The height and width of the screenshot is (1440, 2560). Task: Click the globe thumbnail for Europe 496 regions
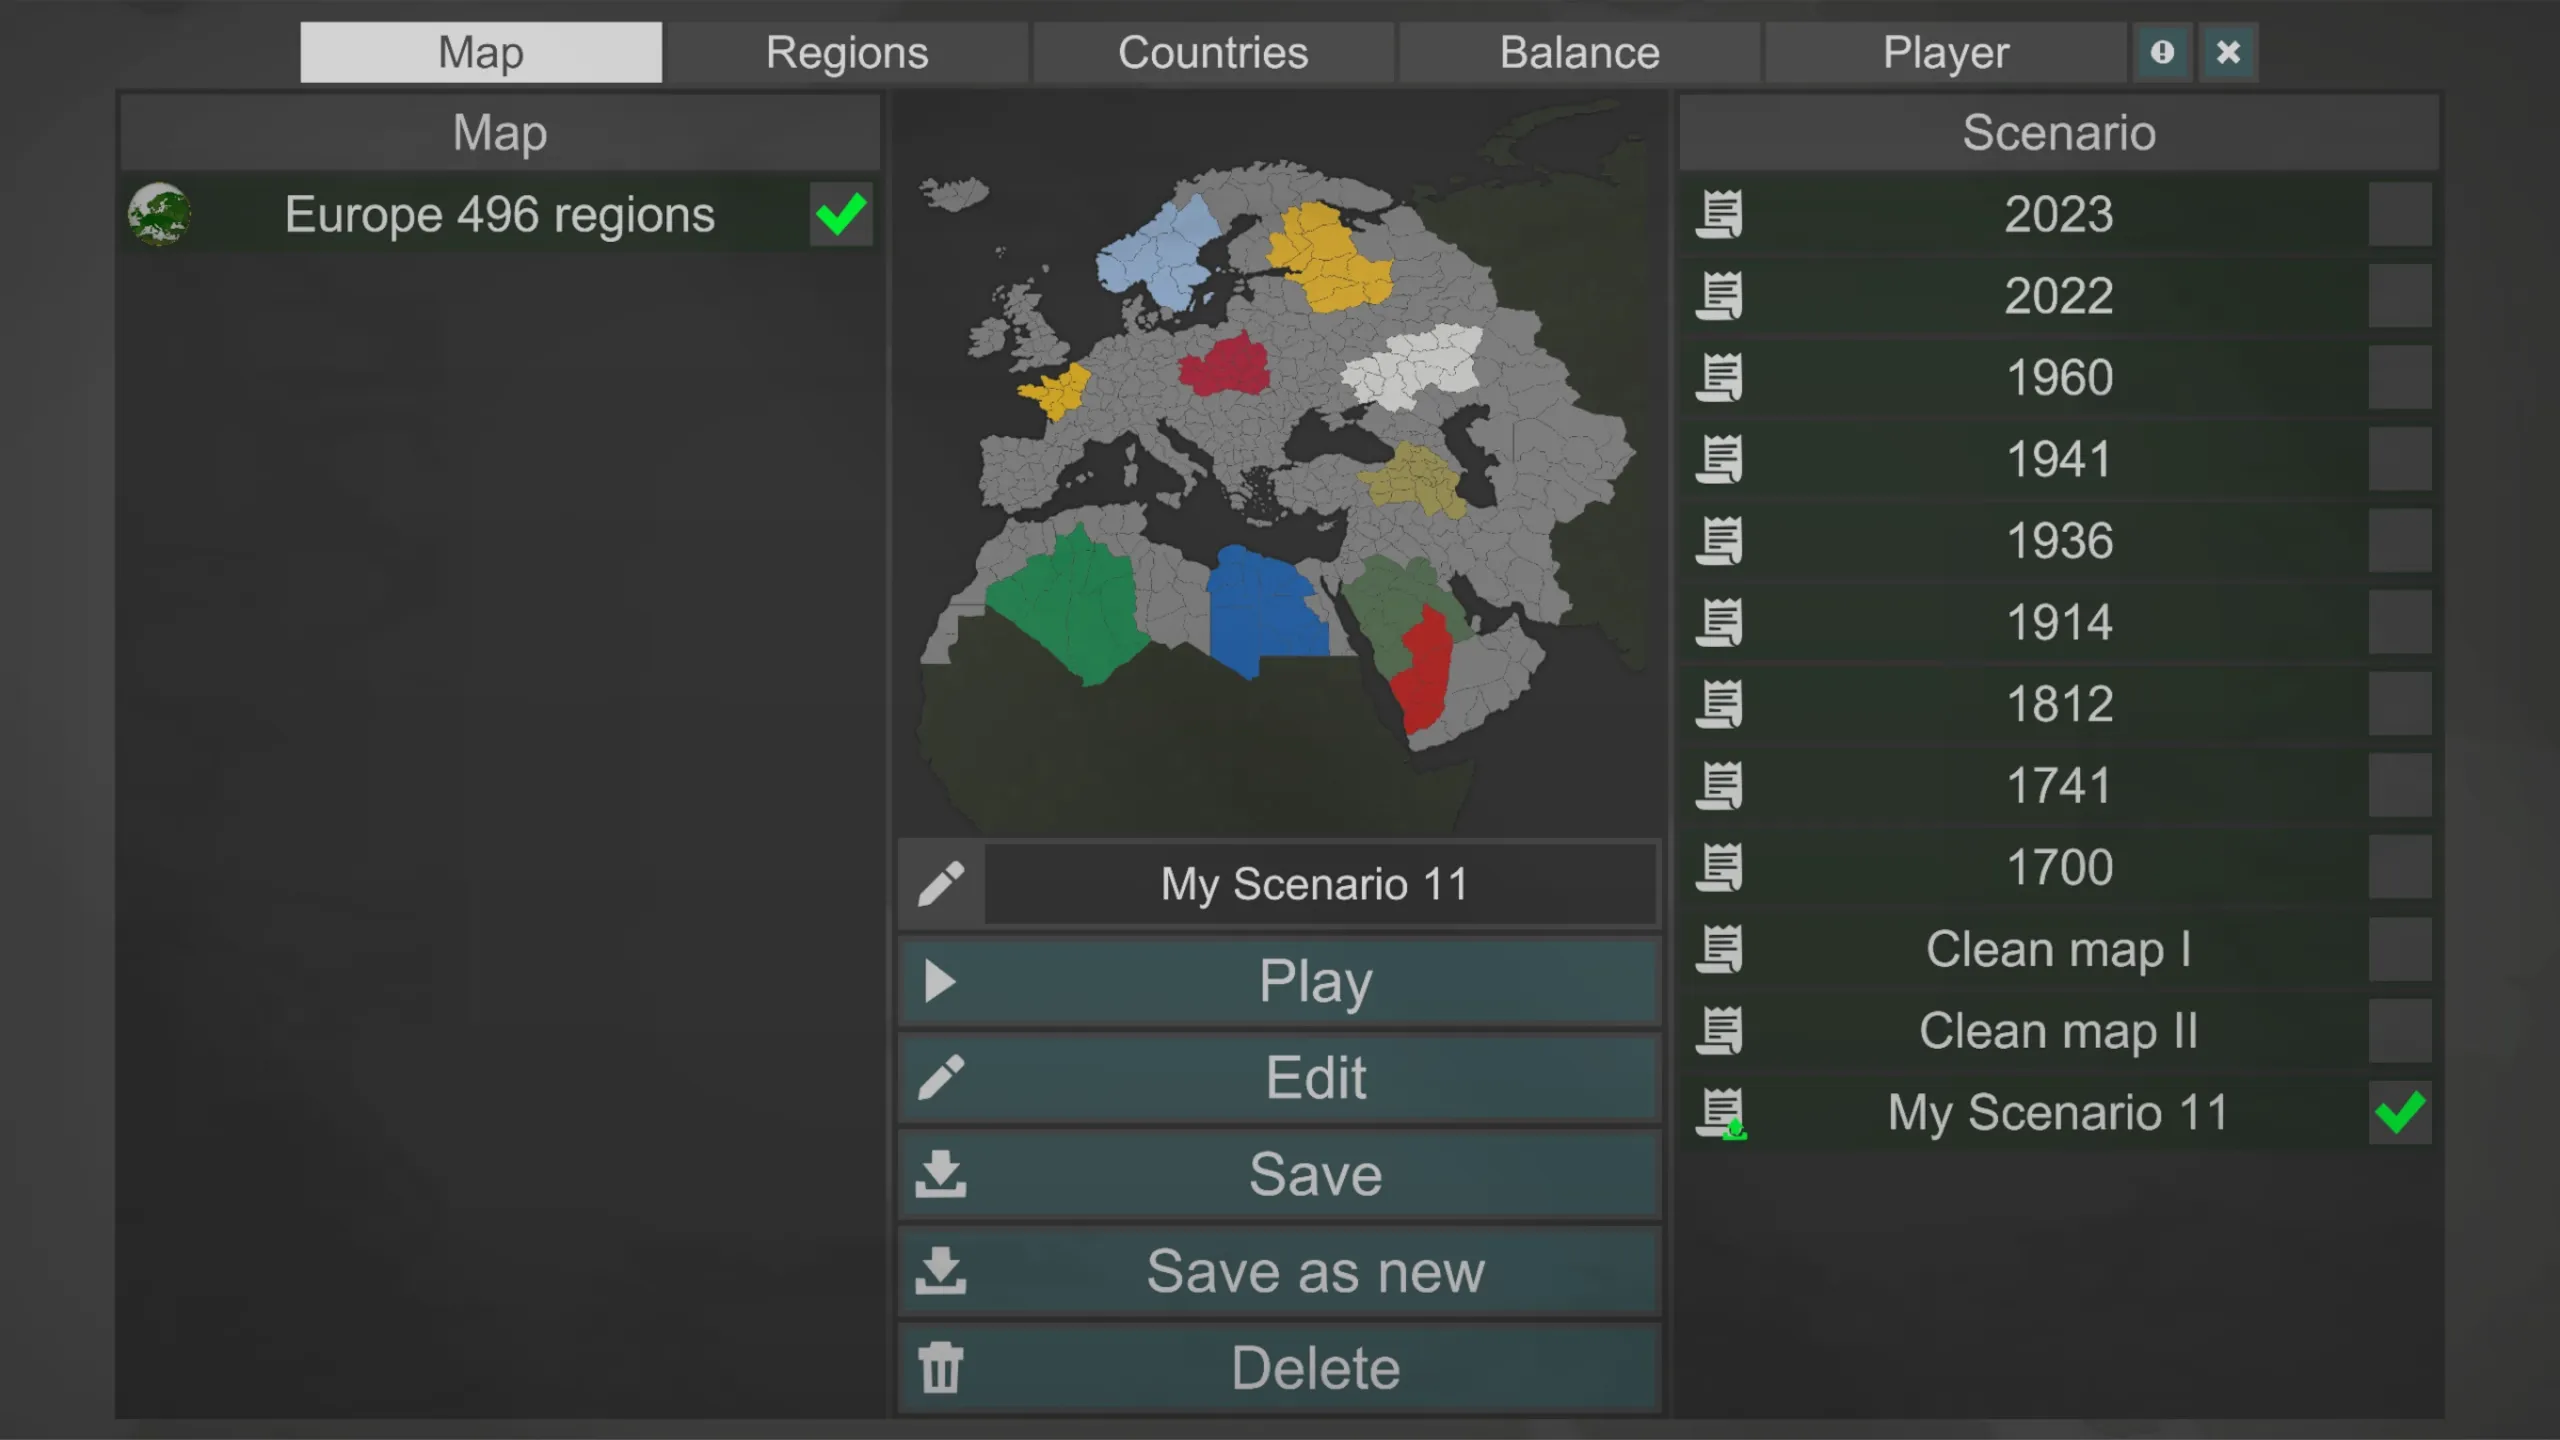(x=160, y=214)
